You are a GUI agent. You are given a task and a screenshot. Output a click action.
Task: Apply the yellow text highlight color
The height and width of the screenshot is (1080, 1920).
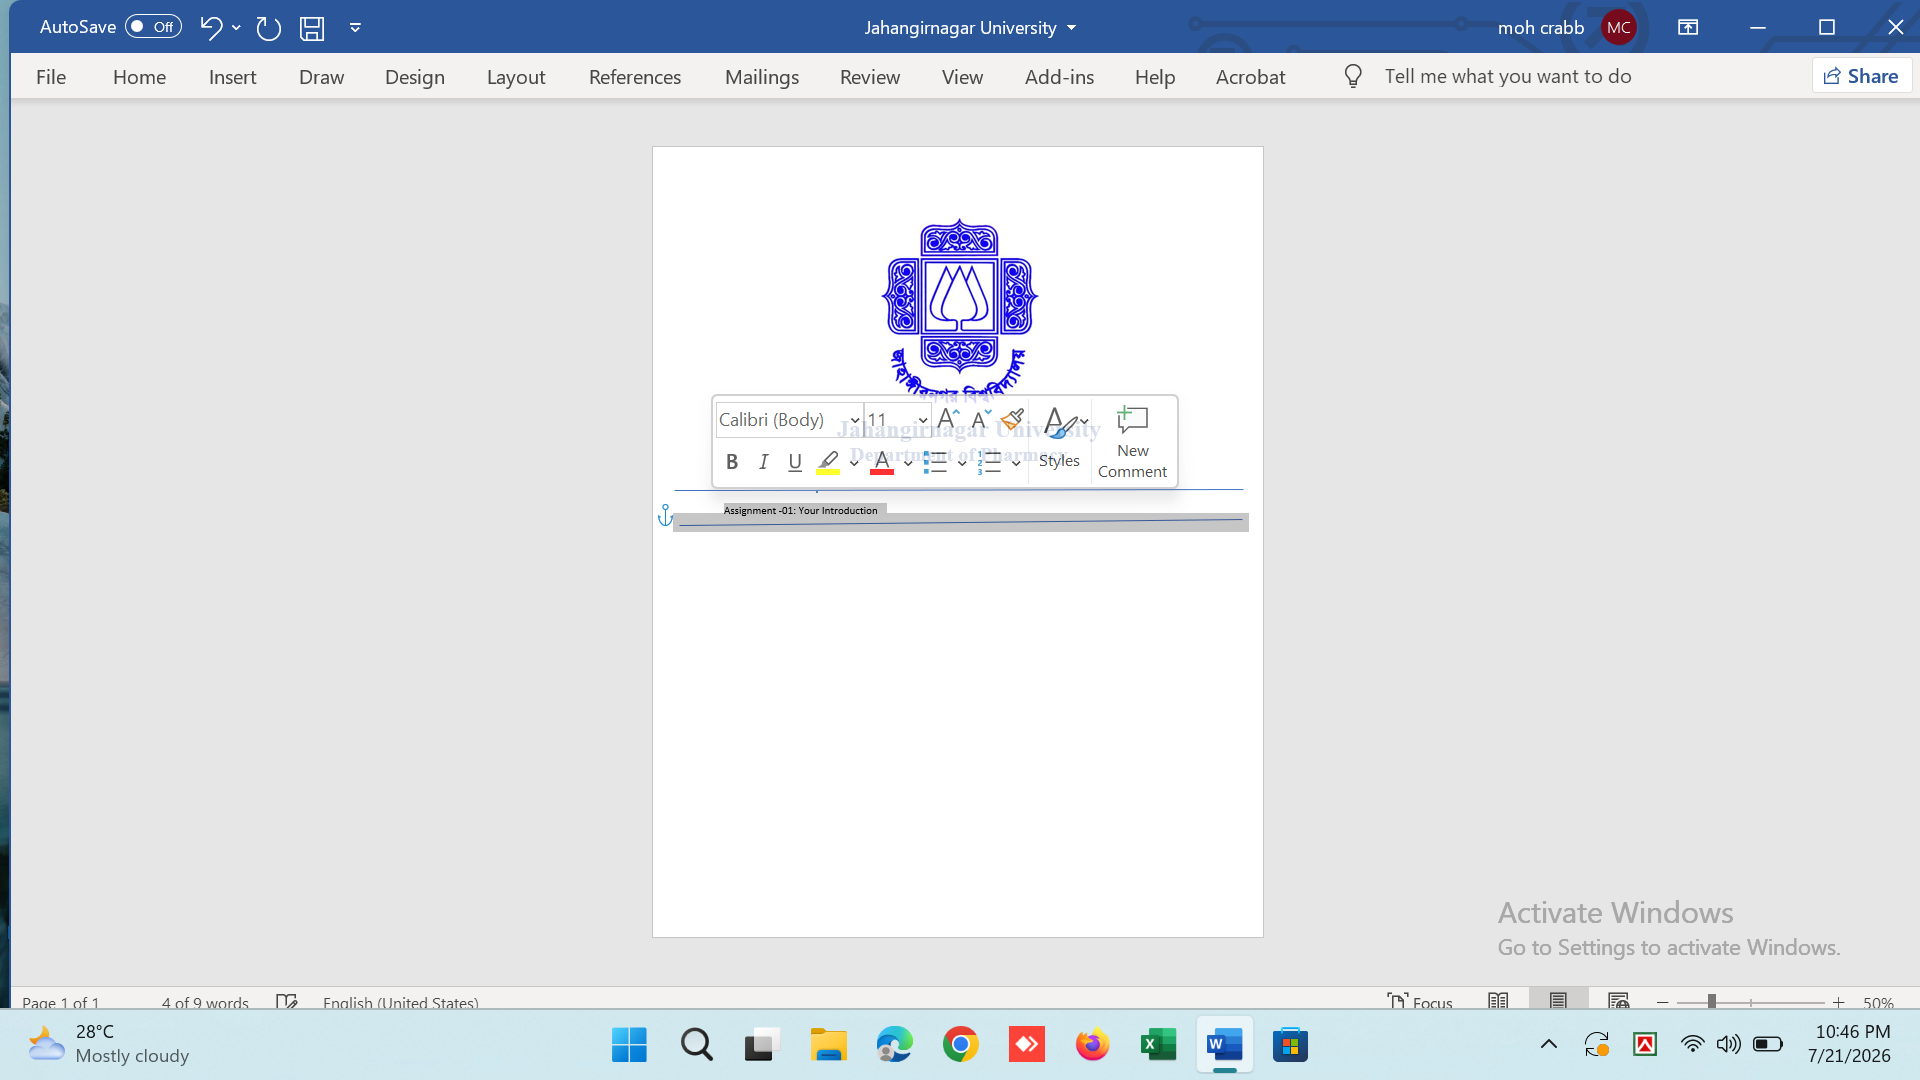[828, 462]
